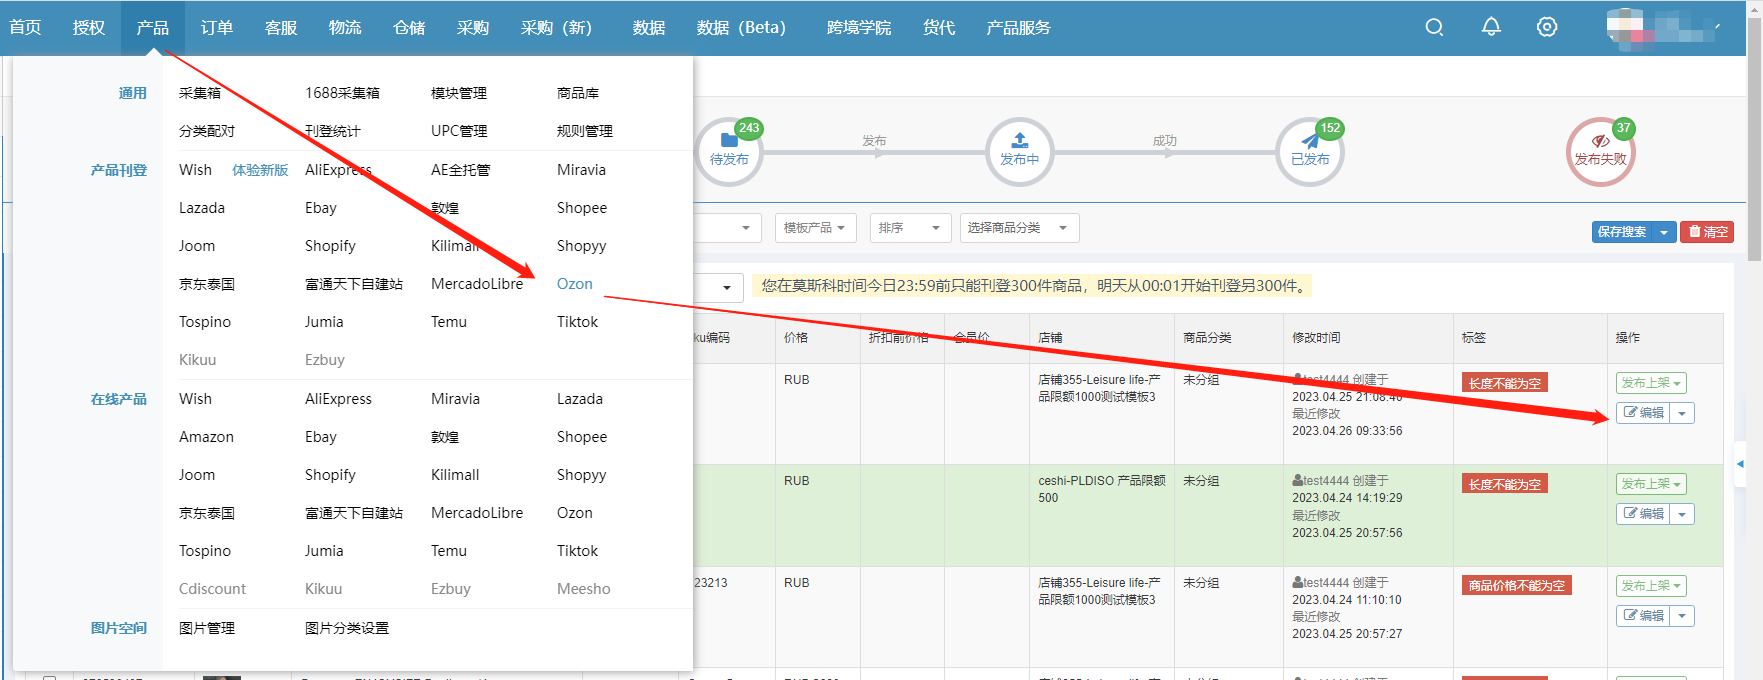
Task: Open the 授权 top navigation menu
Action: click(89, 27)
